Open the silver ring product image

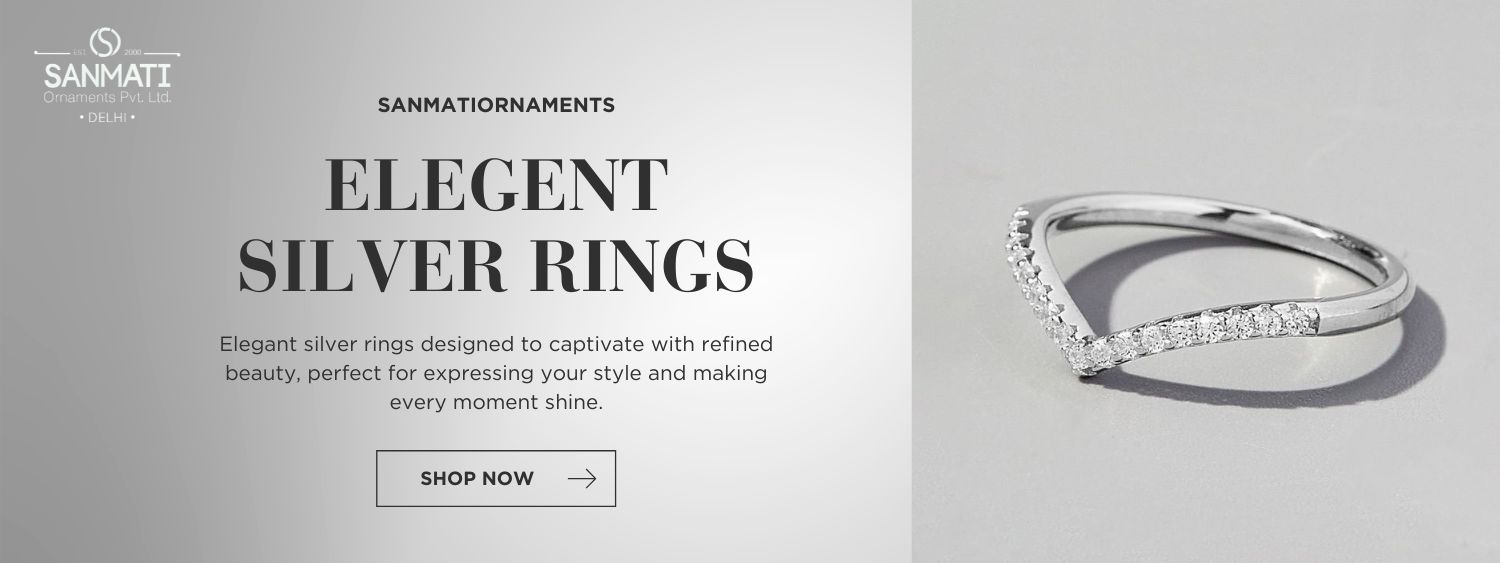pos(1205,281)
